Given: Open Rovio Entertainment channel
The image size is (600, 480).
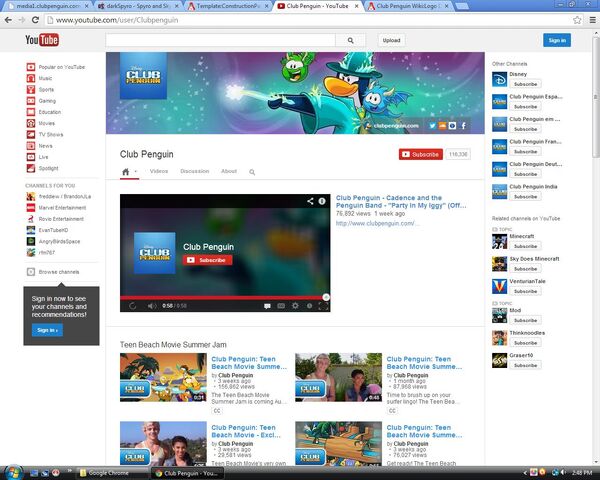Looking at the screenshot, I should pyautogui.click(x=55, y=219).
